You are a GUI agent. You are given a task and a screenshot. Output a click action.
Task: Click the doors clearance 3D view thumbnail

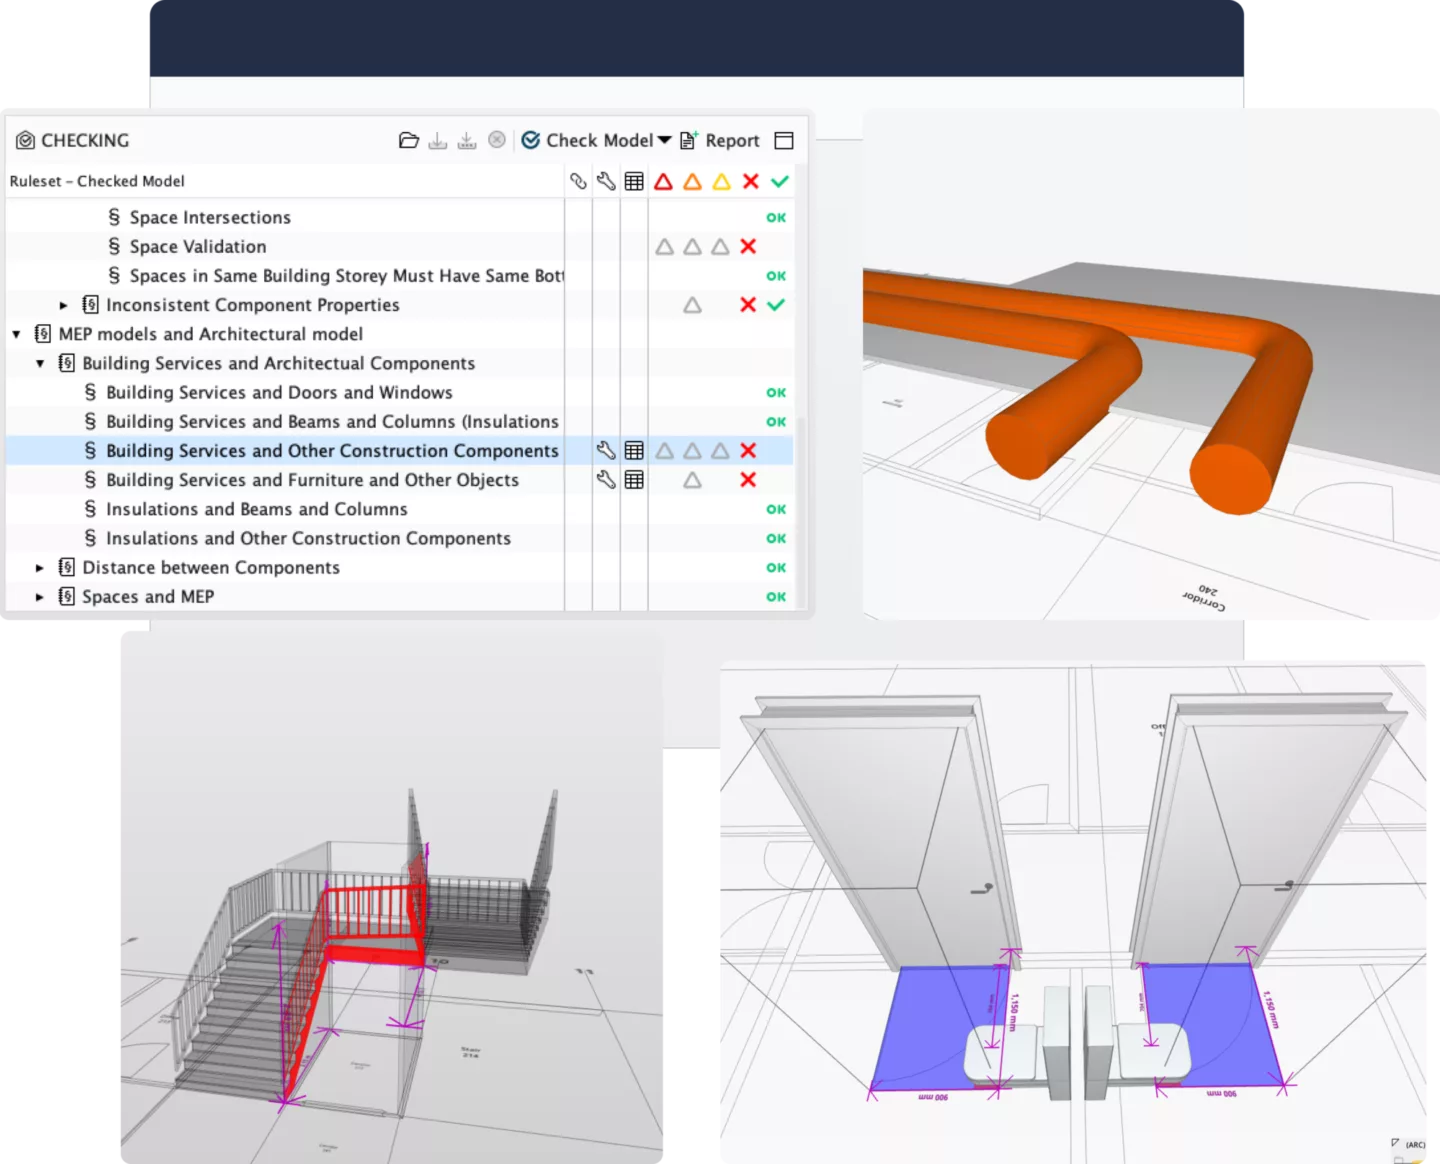pyautogui.click(x=1073, y=912)
